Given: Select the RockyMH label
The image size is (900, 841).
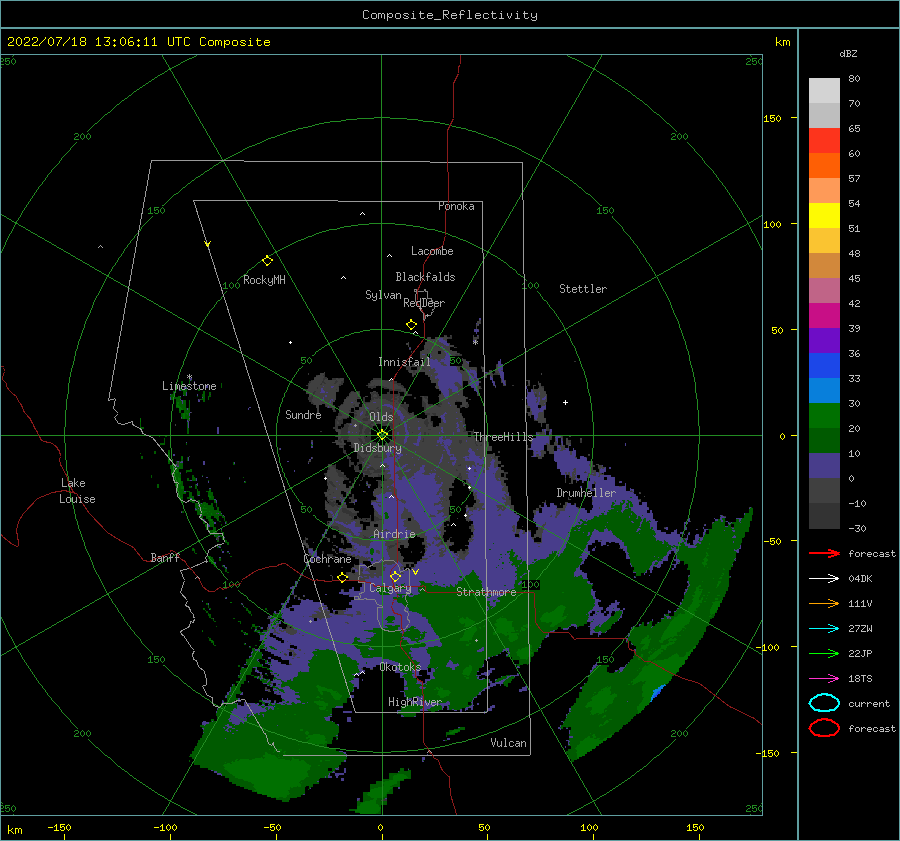Looking at the screenshot, I should 264,280.
